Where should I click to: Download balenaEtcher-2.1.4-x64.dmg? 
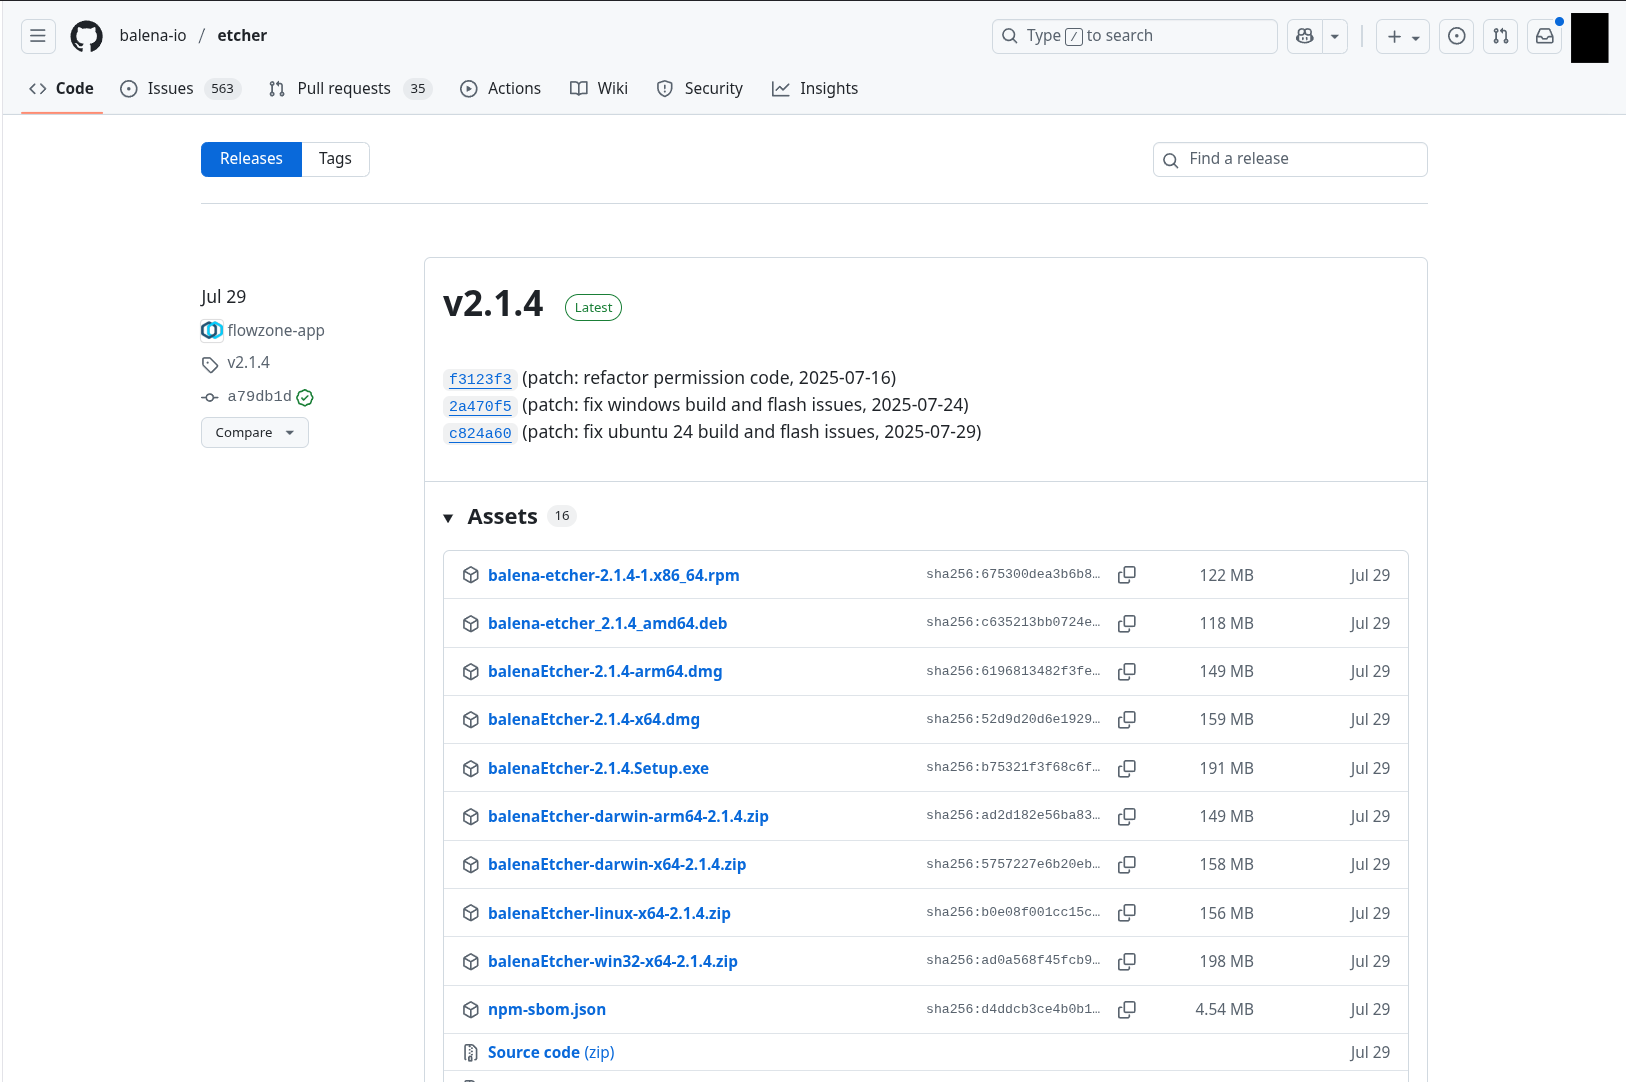click(593, 720)
